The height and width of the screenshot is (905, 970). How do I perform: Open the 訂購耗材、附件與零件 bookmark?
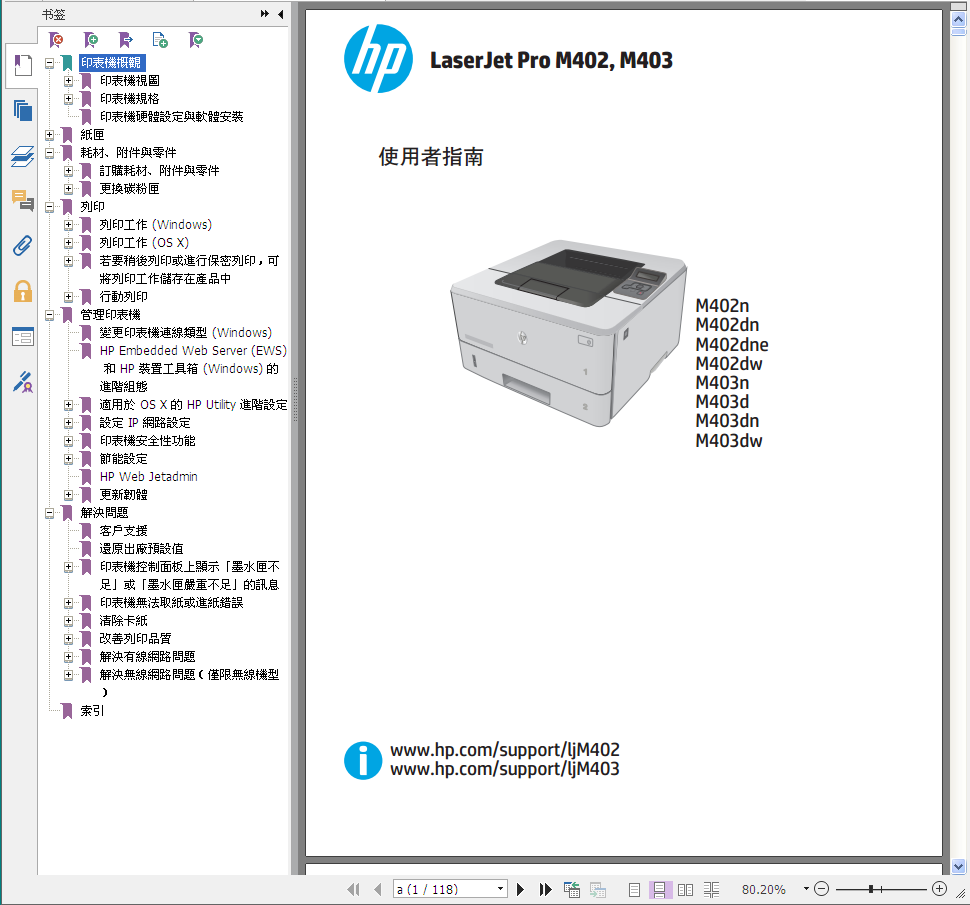160,170
